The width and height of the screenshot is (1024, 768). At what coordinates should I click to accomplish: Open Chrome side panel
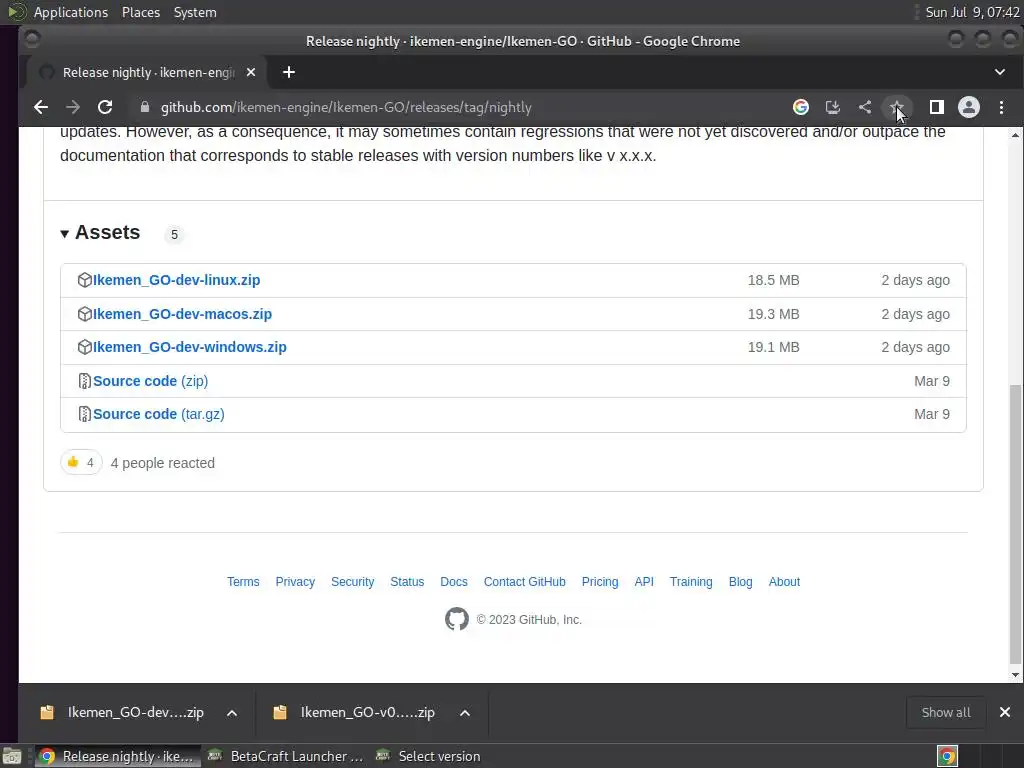tap(936, 107)
